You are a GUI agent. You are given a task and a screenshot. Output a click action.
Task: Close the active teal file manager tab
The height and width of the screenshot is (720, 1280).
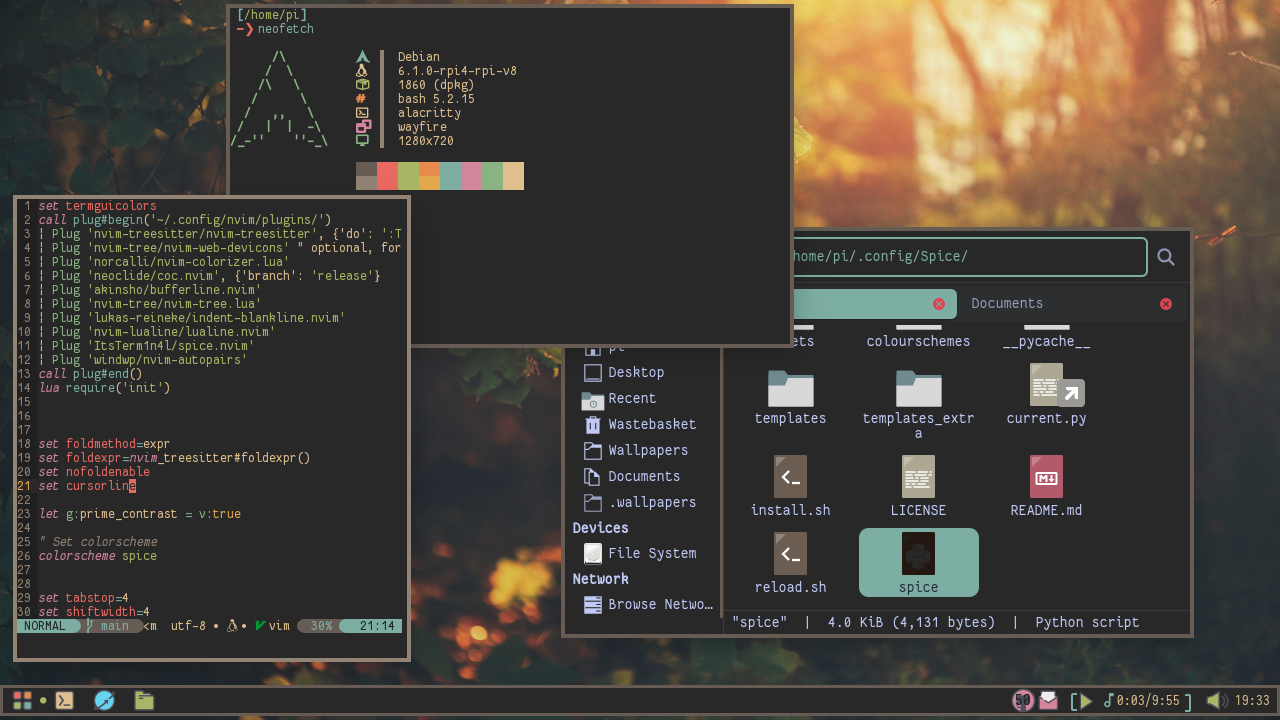[939, 304]
